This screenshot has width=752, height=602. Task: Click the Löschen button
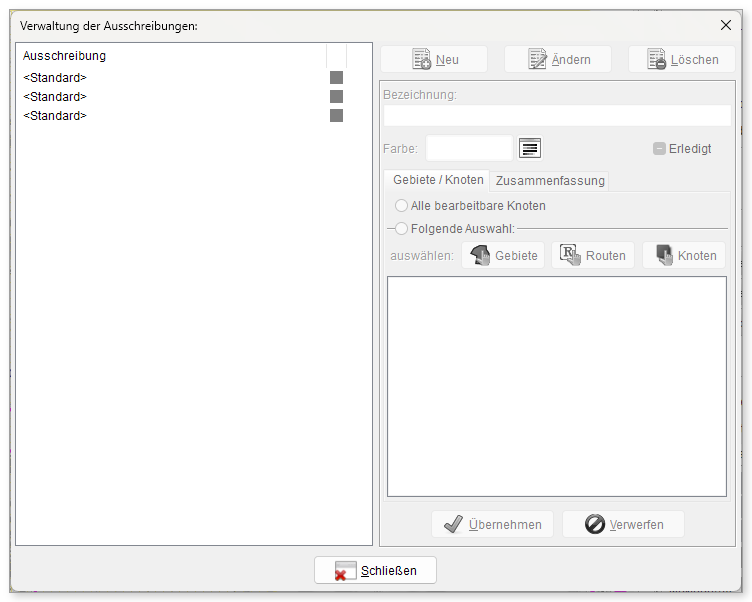click(x=682, y=59)
